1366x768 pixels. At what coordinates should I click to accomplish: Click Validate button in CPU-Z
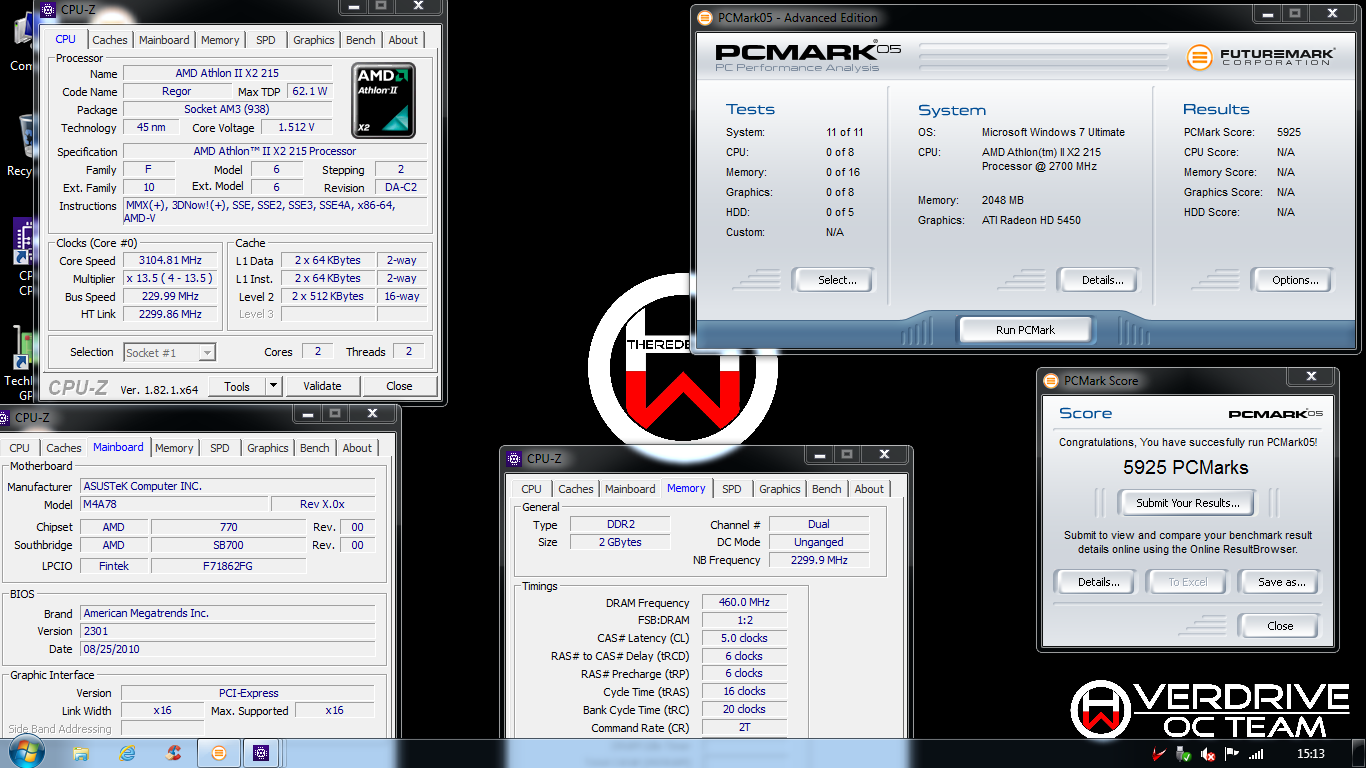pyautogui.click(x=322, y=386)
